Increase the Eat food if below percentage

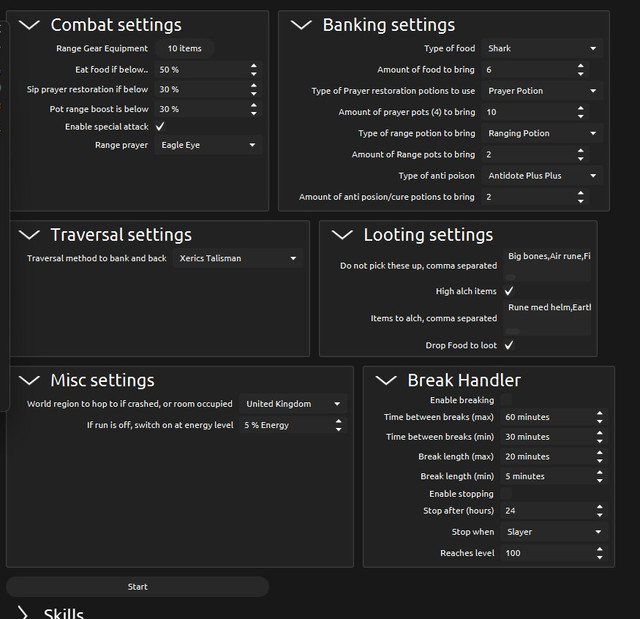254,66
